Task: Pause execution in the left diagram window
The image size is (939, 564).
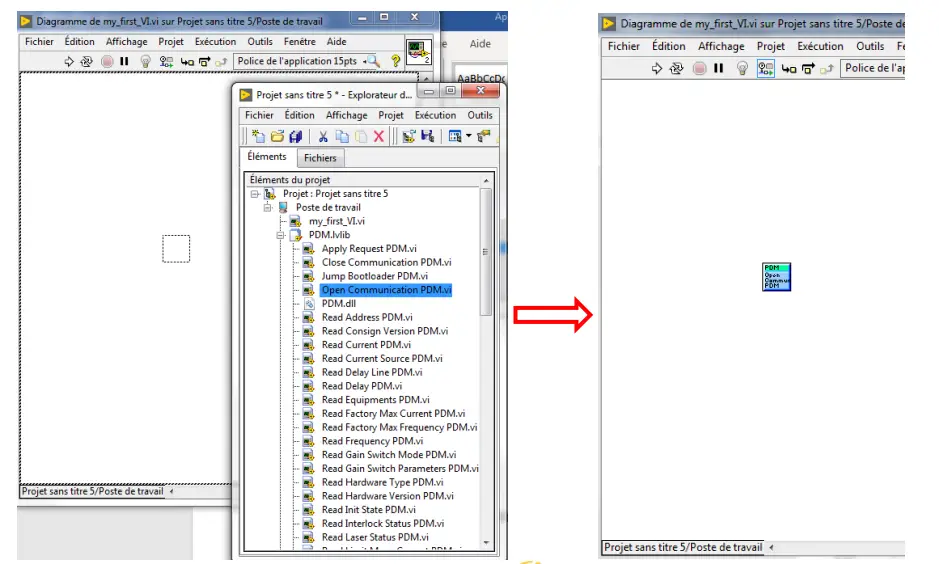Action: point(124,61)
